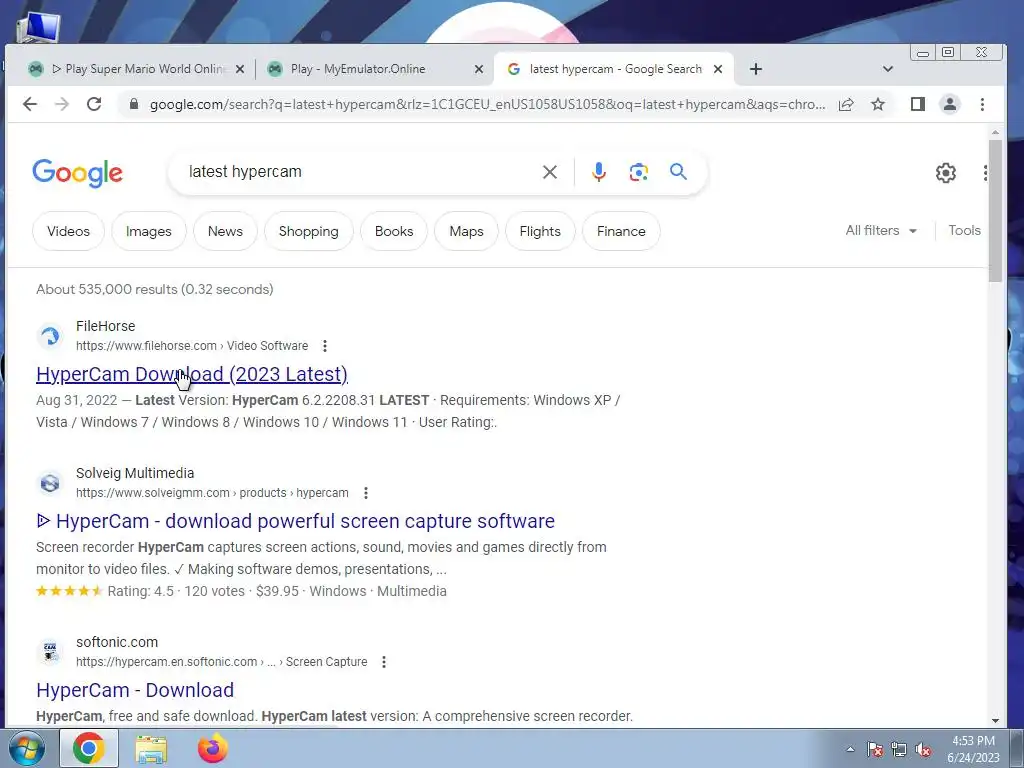
Task: Open more options for the Solveig Multimedia result
Action: [366, 493]
